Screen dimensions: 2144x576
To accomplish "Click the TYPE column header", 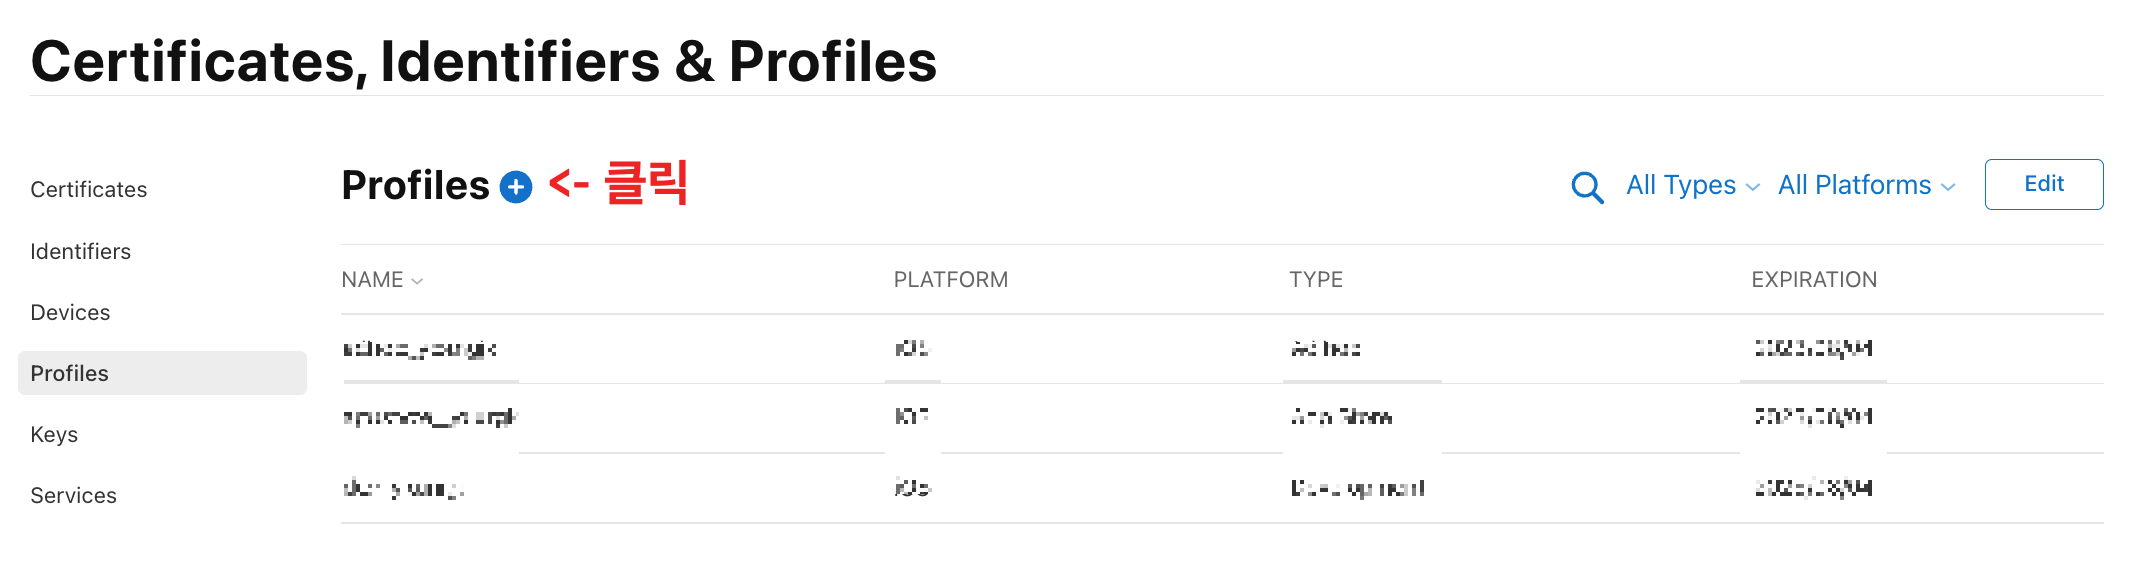I will [1316, 280].
